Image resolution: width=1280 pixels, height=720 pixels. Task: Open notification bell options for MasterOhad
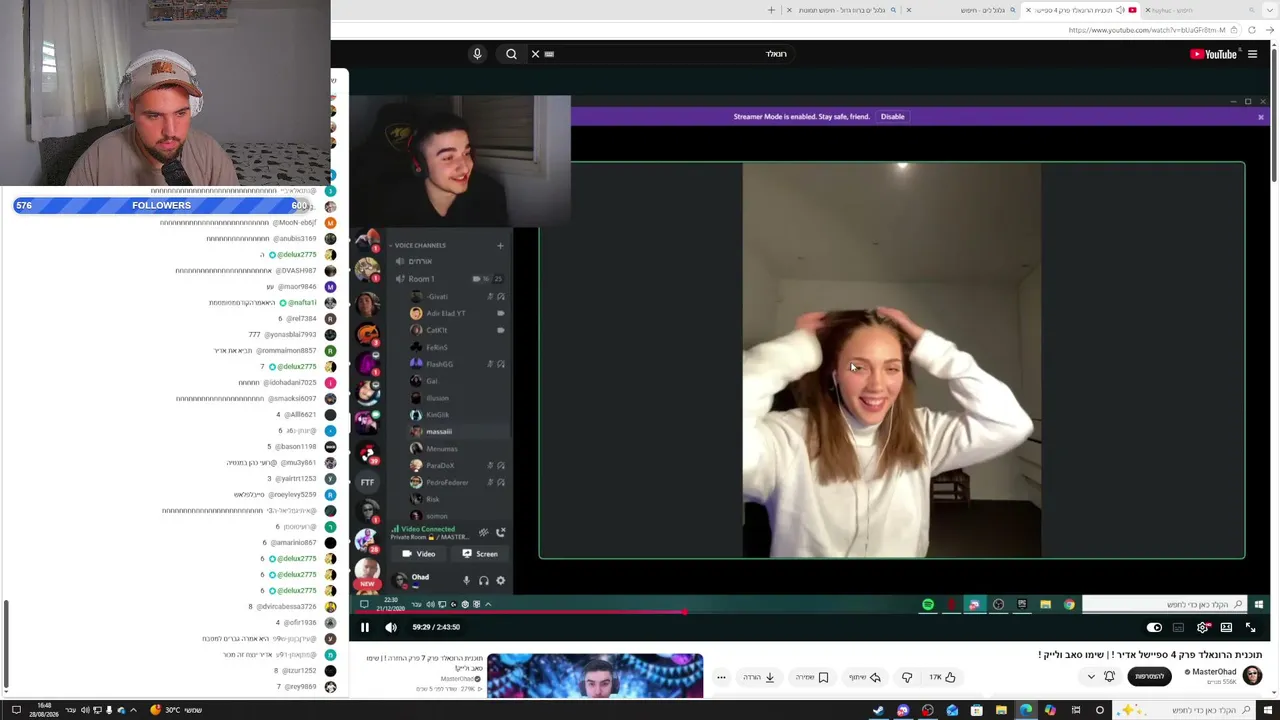pos(1100,677)
